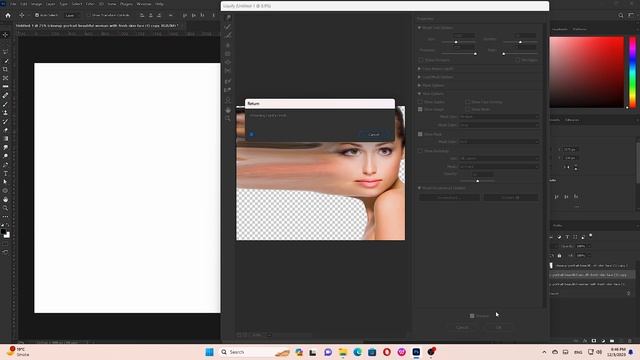Select the Move tool in Photoshop toolbar
The width and height of the screenshot is (640, 360).
pyautogui.click(x=5, y=35)
